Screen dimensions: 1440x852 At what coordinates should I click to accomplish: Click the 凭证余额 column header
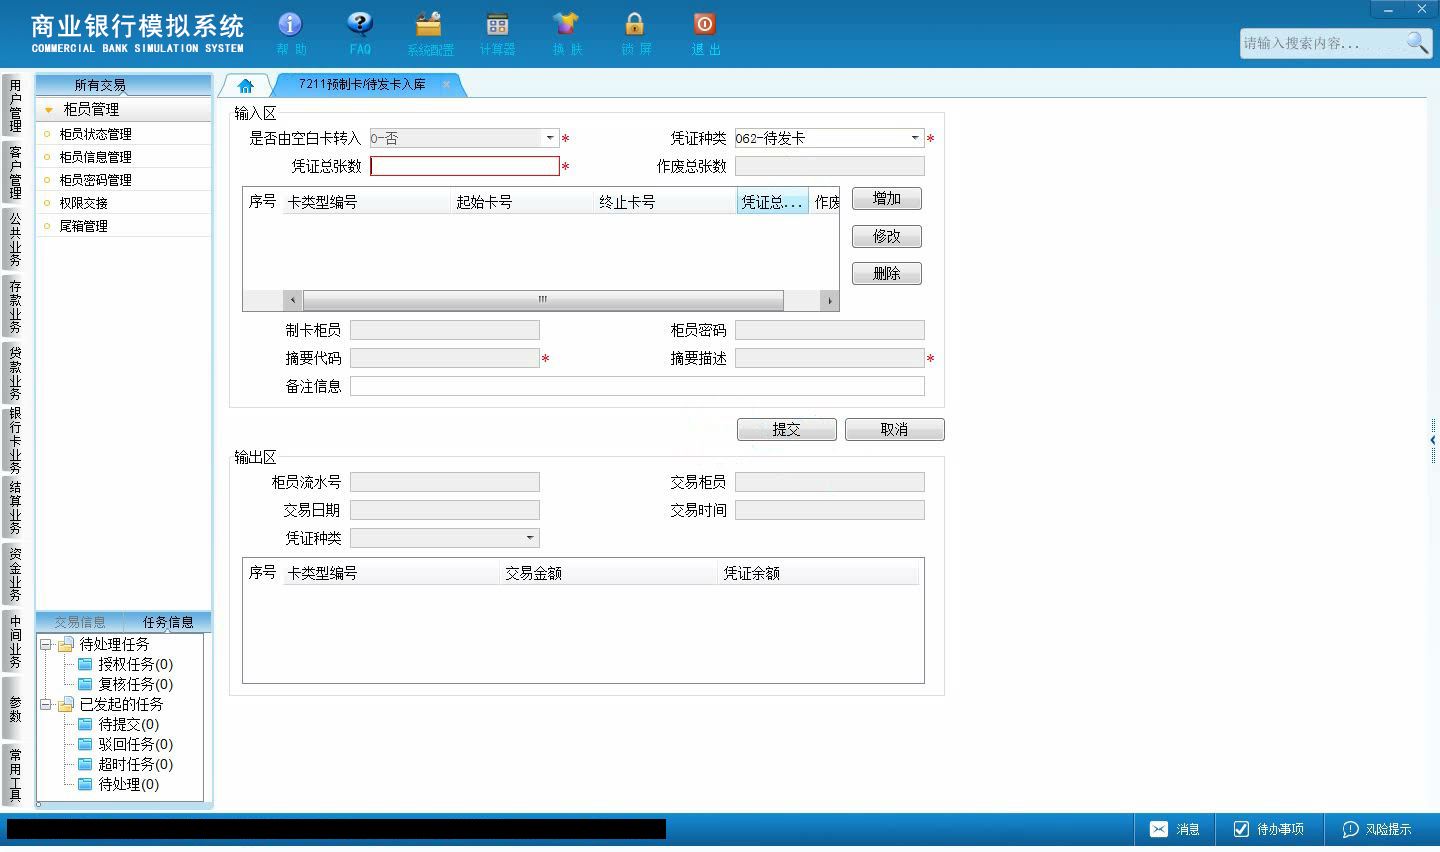tap(818, 573)
